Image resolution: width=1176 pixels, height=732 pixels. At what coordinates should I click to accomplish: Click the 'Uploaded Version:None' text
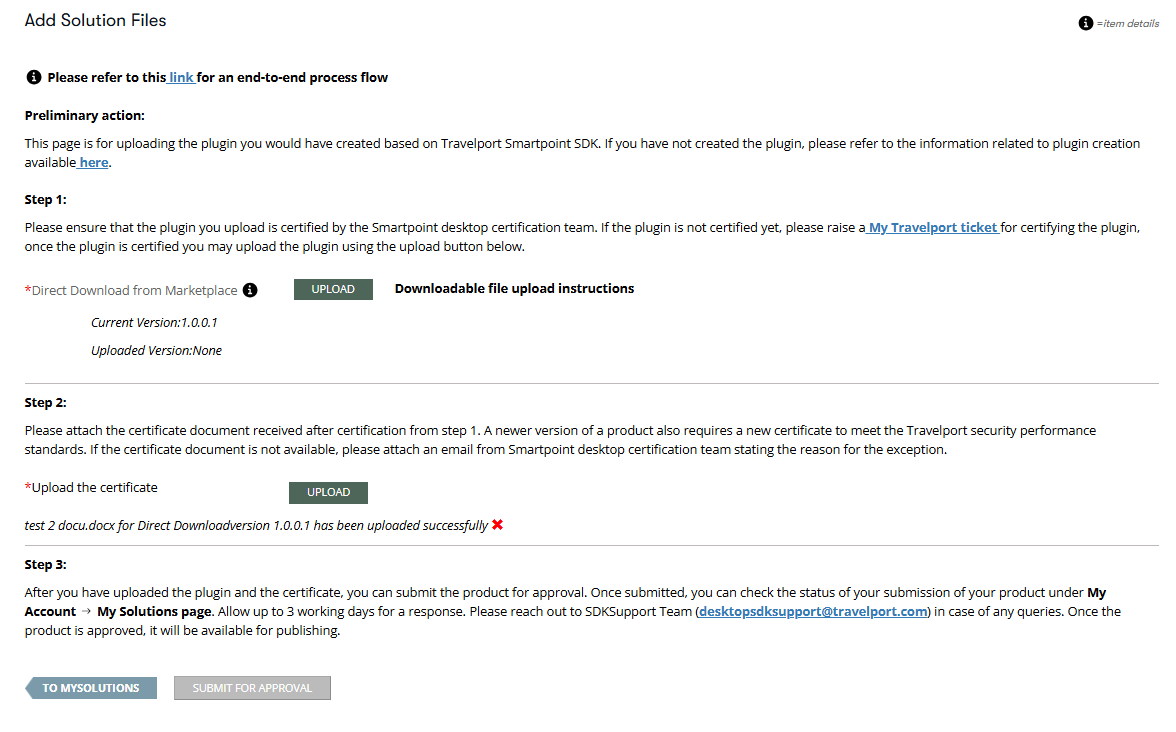pos(156,350)
